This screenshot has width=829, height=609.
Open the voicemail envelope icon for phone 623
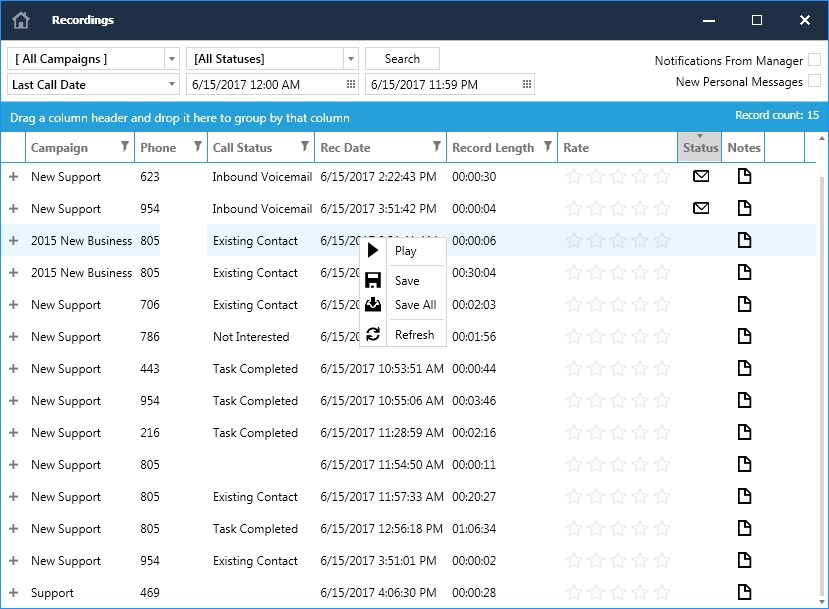(701, 177)
